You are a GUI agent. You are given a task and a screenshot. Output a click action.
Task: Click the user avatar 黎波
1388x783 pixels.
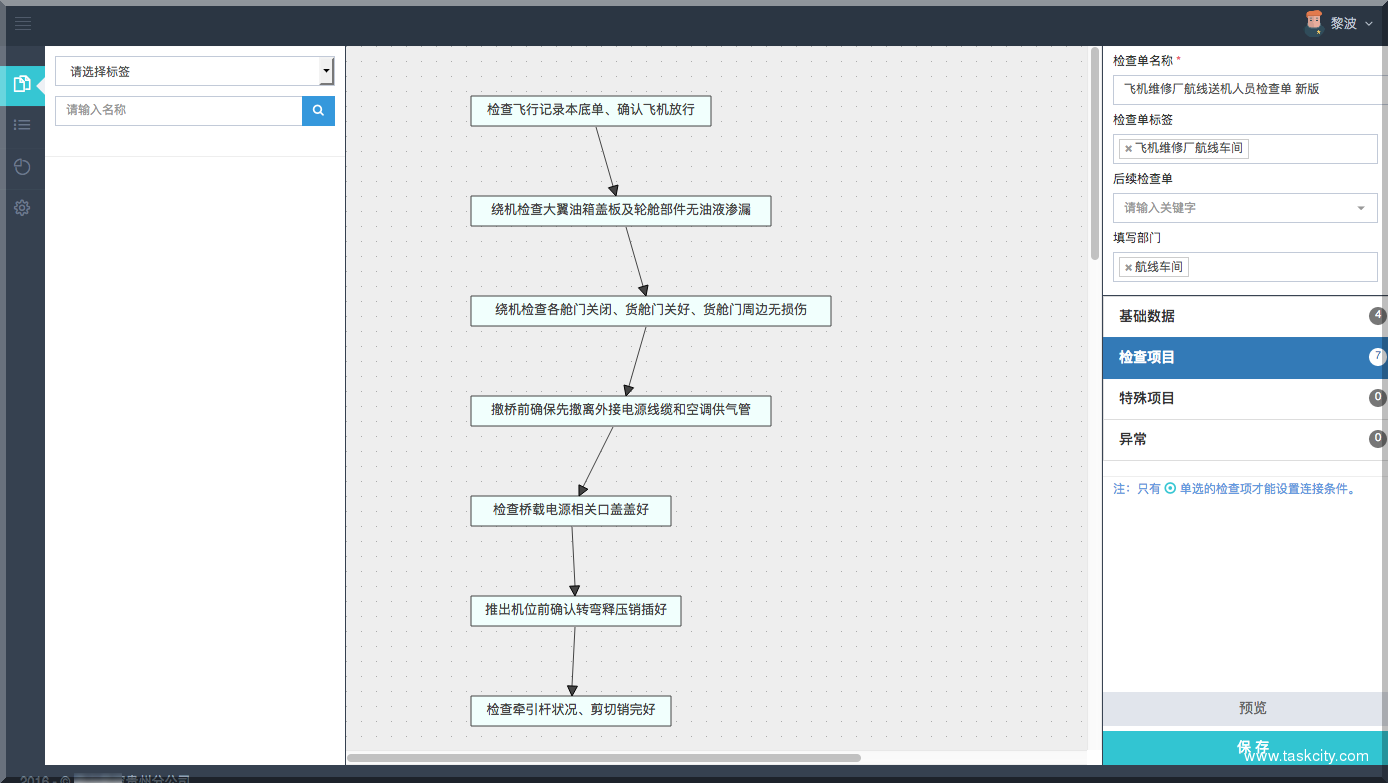click(1314, 23)
